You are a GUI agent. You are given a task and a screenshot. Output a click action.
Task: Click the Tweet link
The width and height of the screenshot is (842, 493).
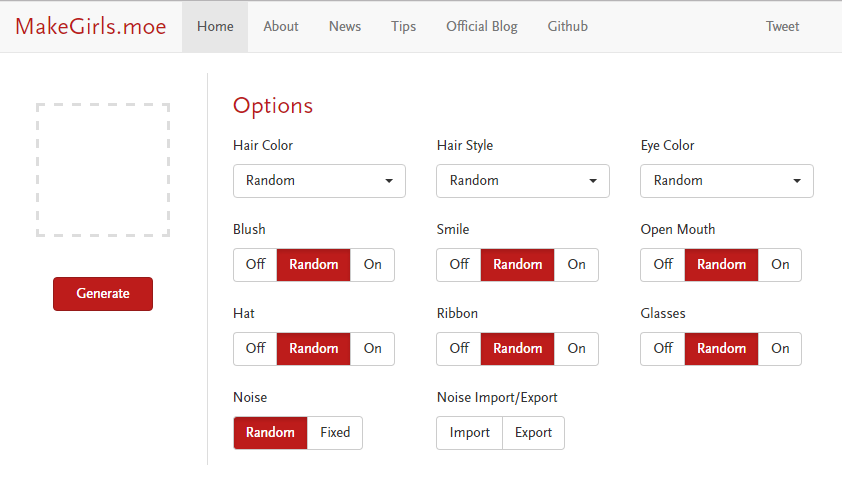click(782, 27)
